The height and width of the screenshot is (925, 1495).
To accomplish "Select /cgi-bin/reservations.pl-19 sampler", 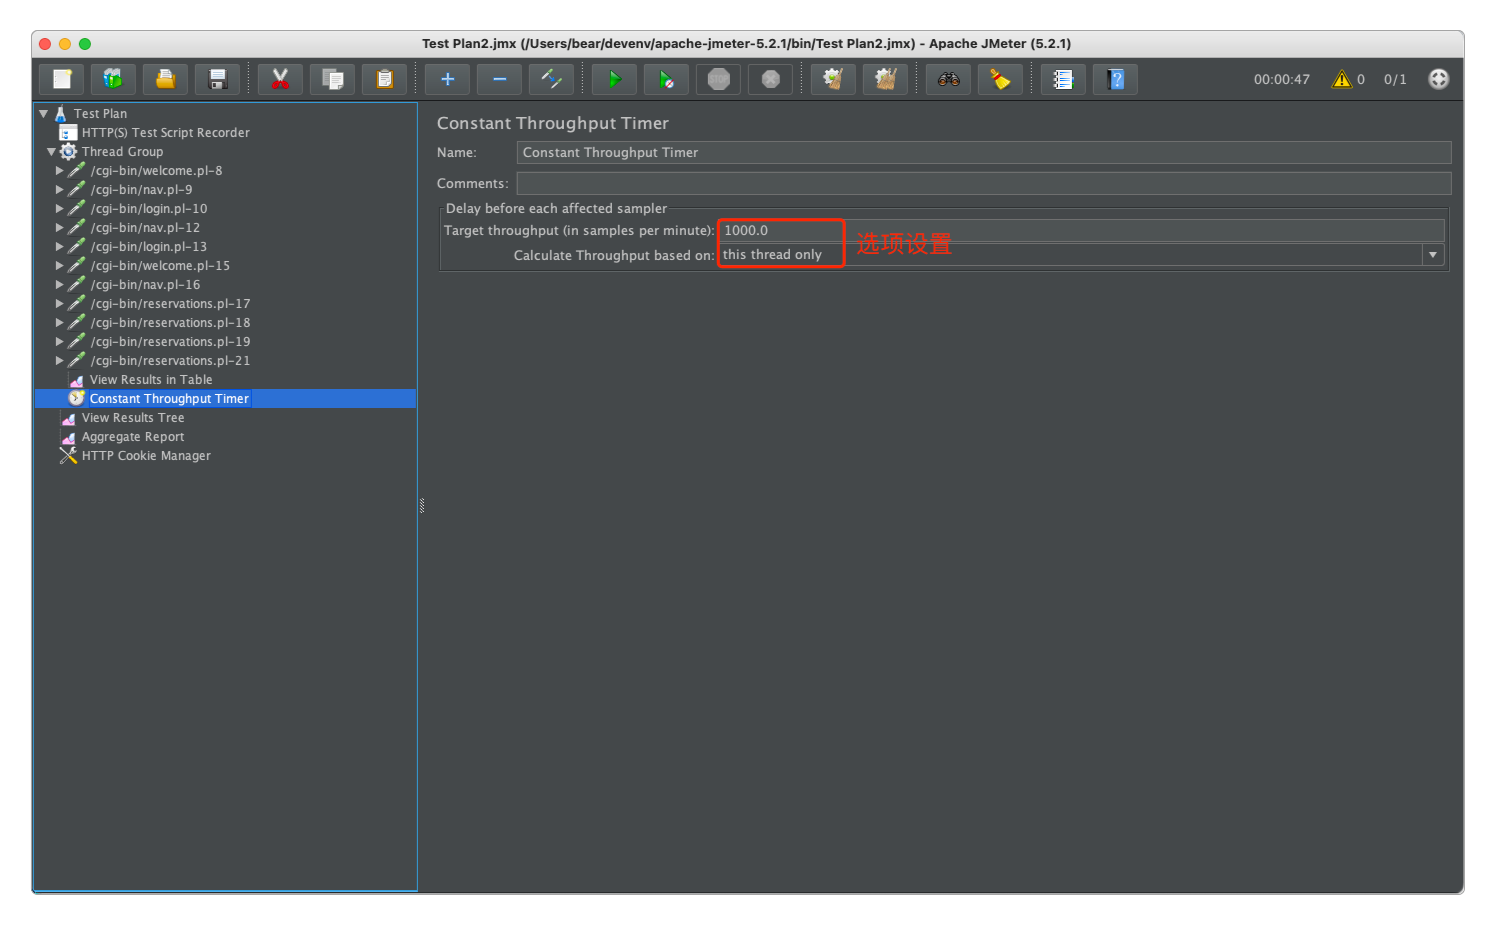I will pos(170,342).
